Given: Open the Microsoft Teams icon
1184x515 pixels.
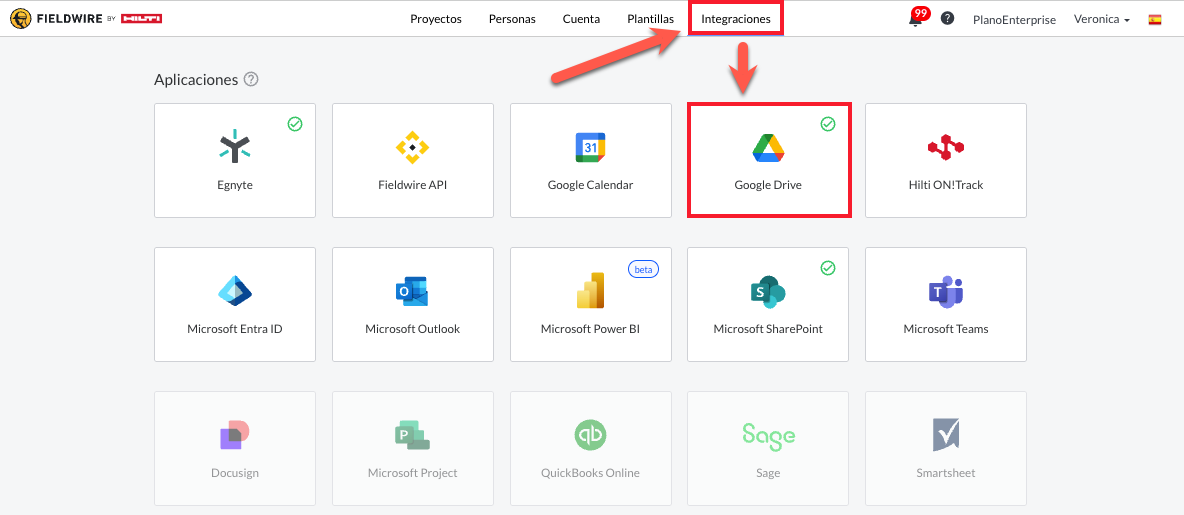Looking at the screenshot, I should click(946, 291).
